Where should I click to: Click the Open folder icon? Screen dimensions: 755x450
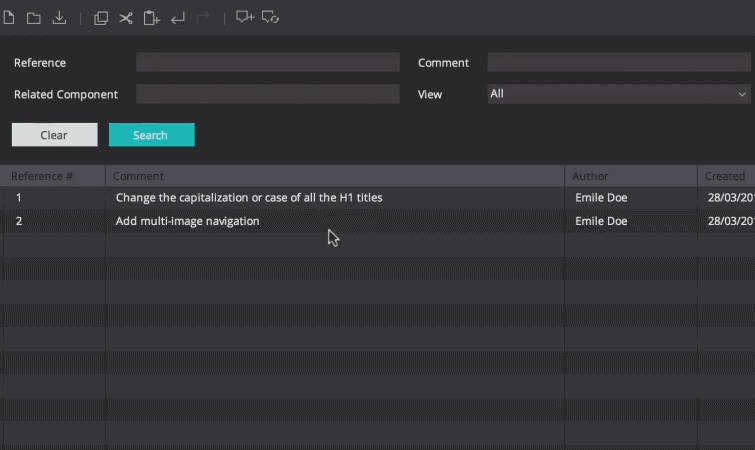[x=34, y=18]
